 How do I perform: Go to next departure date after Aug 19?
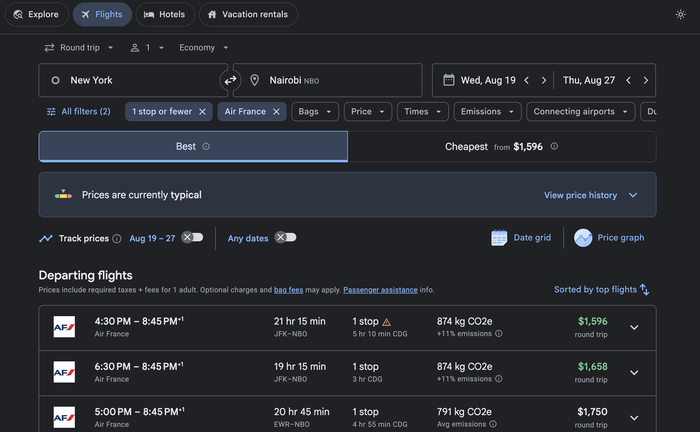click(544, 80)
